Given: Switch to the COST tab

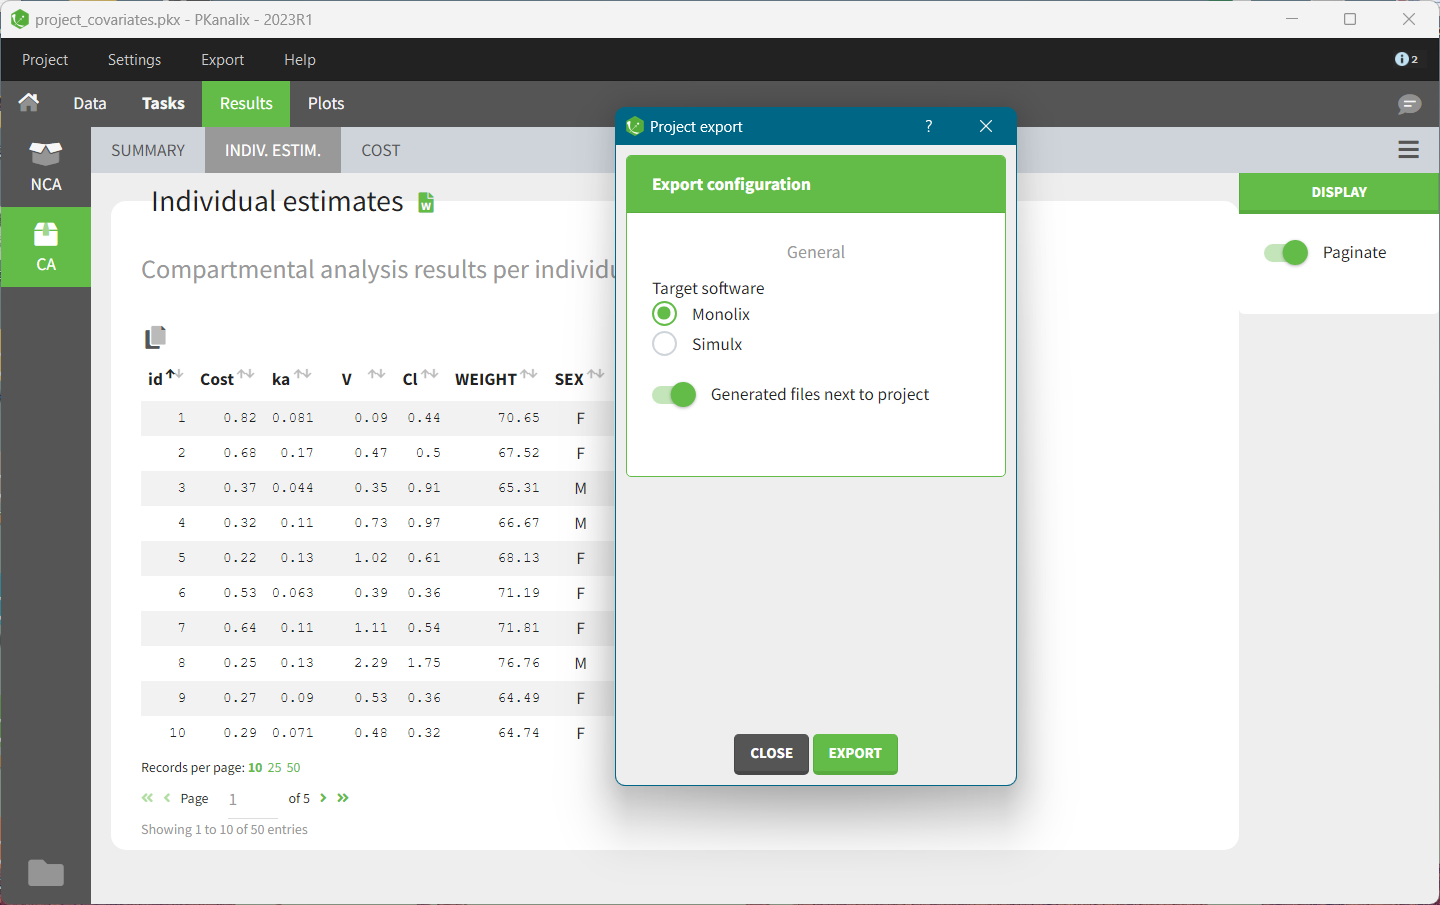Looking at the screenshot, I should point(380,151).
